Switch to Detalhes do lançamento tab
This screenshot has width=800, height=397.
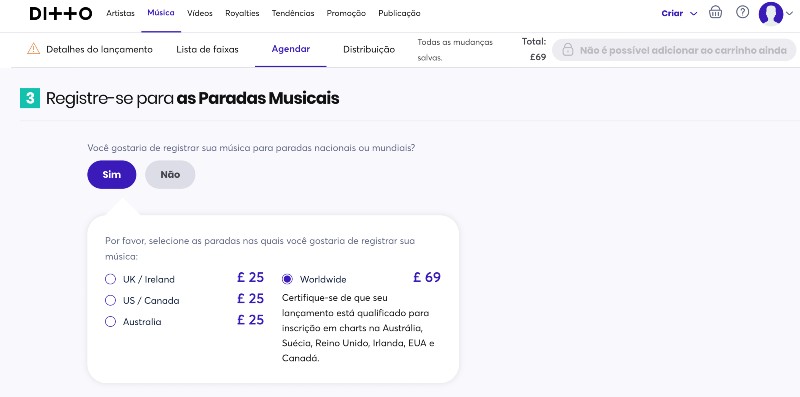[x=99, y=49]
